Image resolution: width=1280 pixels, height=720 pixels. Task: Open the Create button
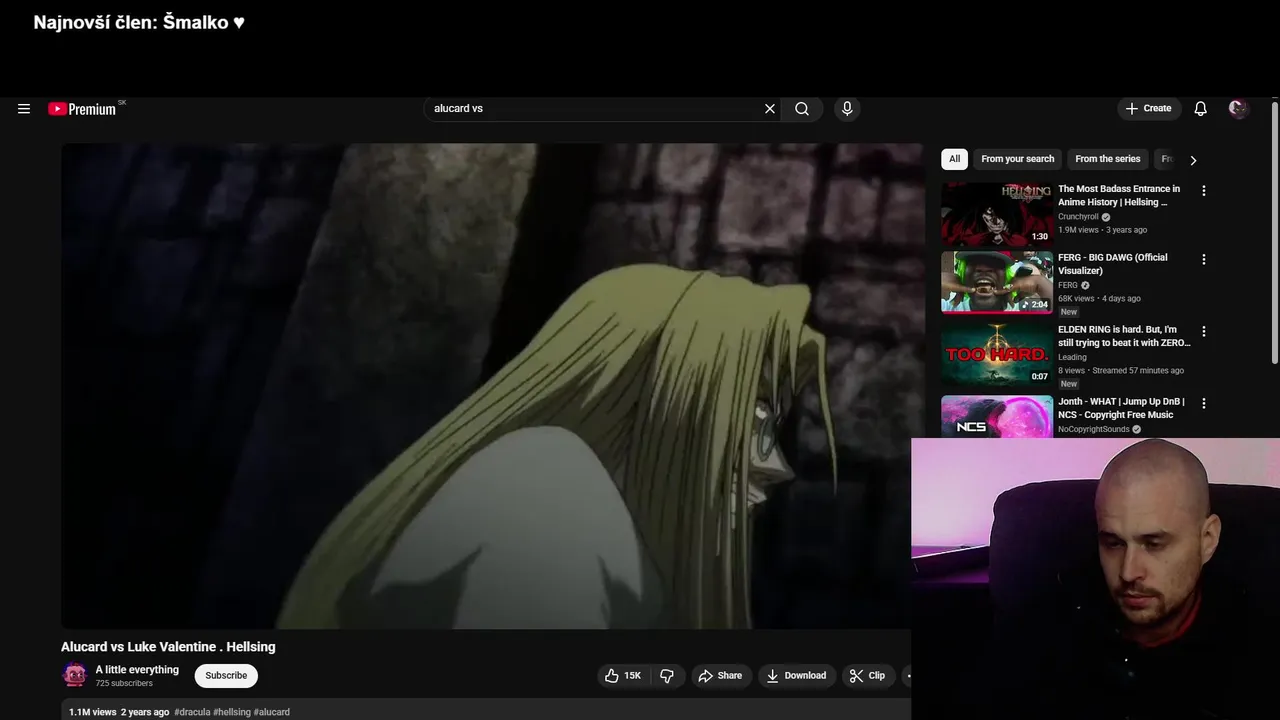[1148, 109]
